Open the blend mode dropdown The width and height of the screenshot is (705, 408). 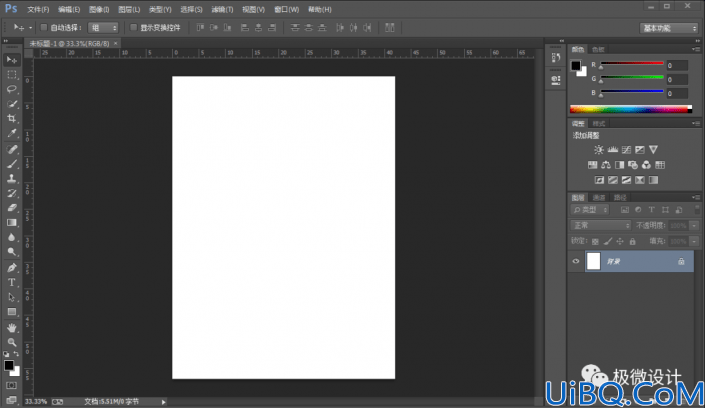tap(601, 225)
